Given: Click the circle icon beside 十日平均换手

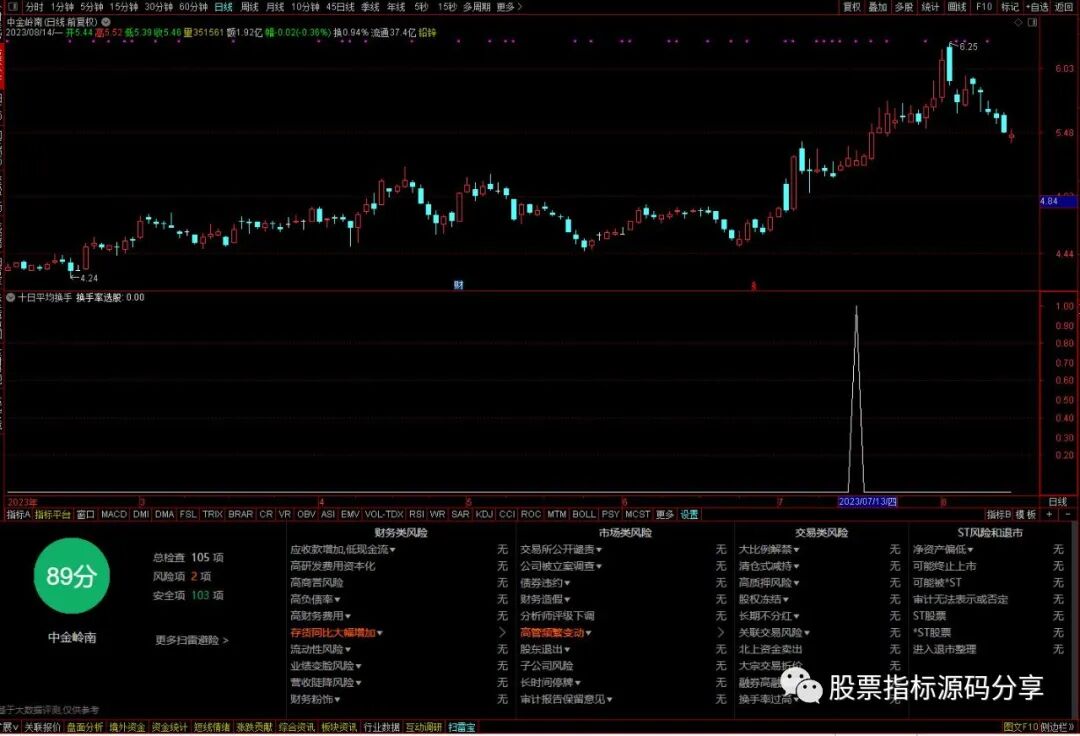Looking at the screenshot, I should (x=10, y=297).
